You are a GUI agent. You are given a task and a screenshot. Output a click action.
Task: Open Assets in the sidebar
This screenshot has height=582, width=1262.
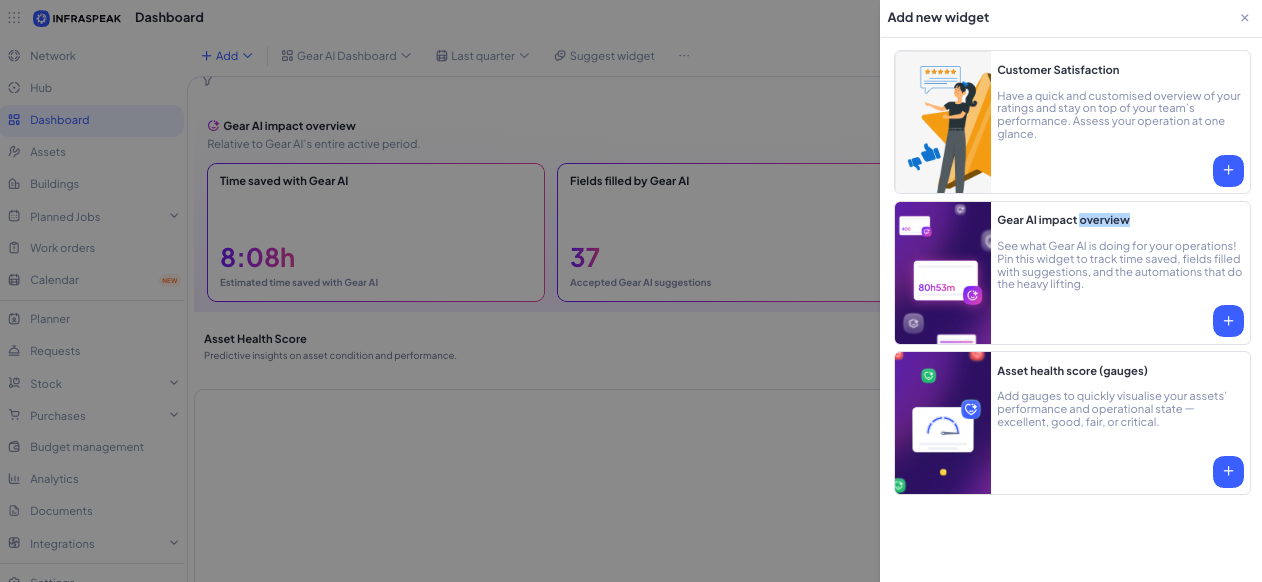pyautogui.click(x=48, y=152)
